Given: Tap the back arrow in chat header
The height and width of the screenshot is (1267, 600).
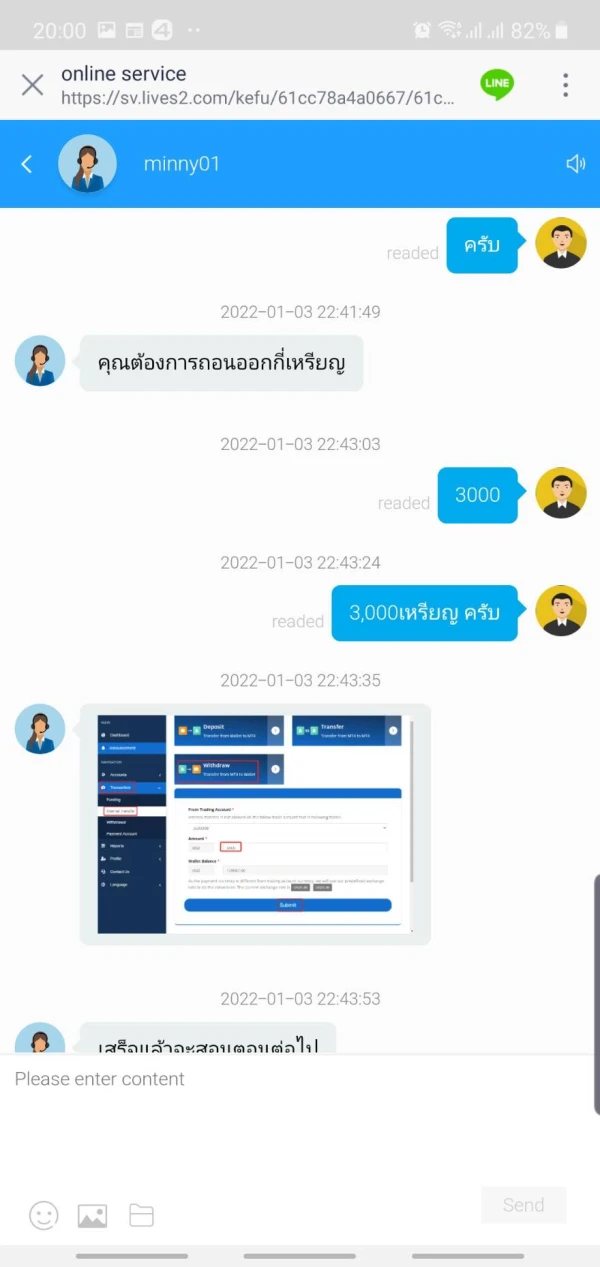Looking at the screenshot, I should tap(27, 164).
